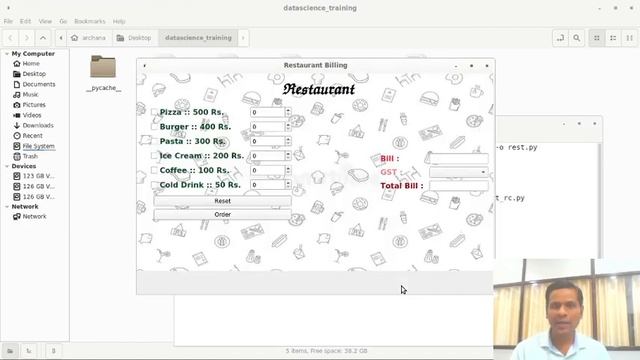Click the Burger quantity spinbox
This screenshot has height=360, width=640.
click(x=271, y=127)
